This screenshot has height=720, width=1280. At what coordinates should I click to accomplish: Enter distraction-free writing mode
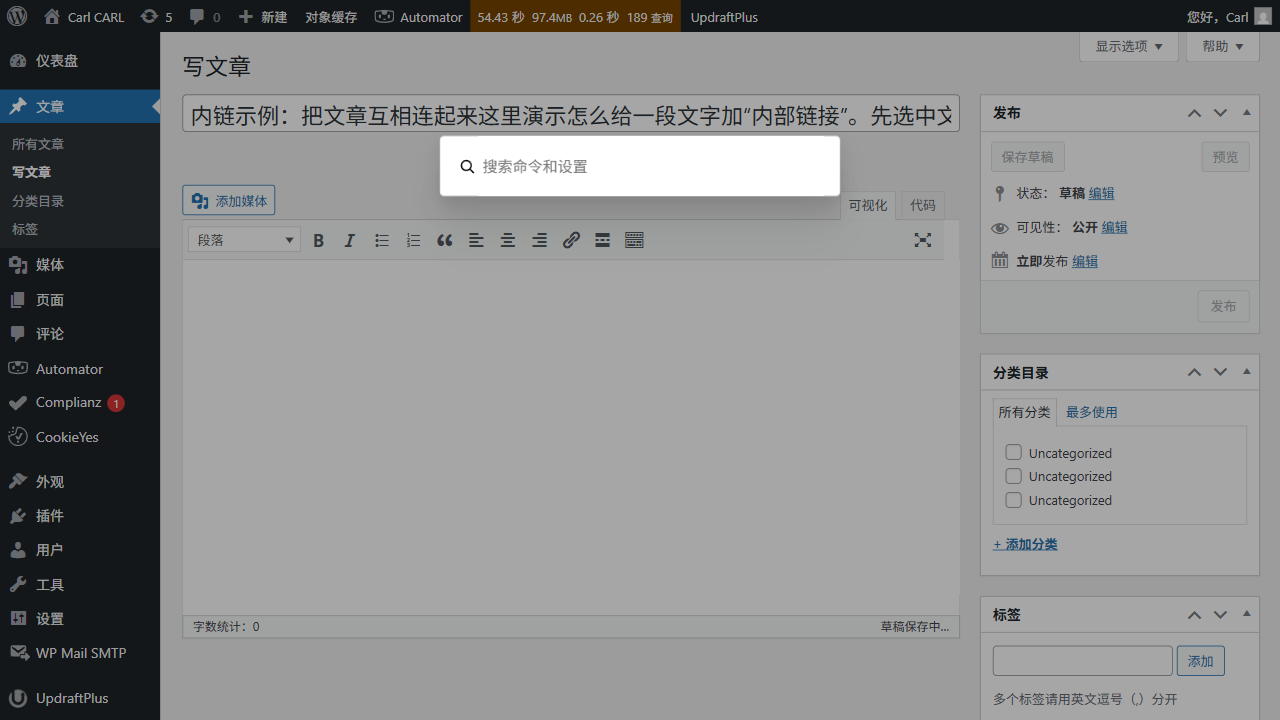(922, 240)
